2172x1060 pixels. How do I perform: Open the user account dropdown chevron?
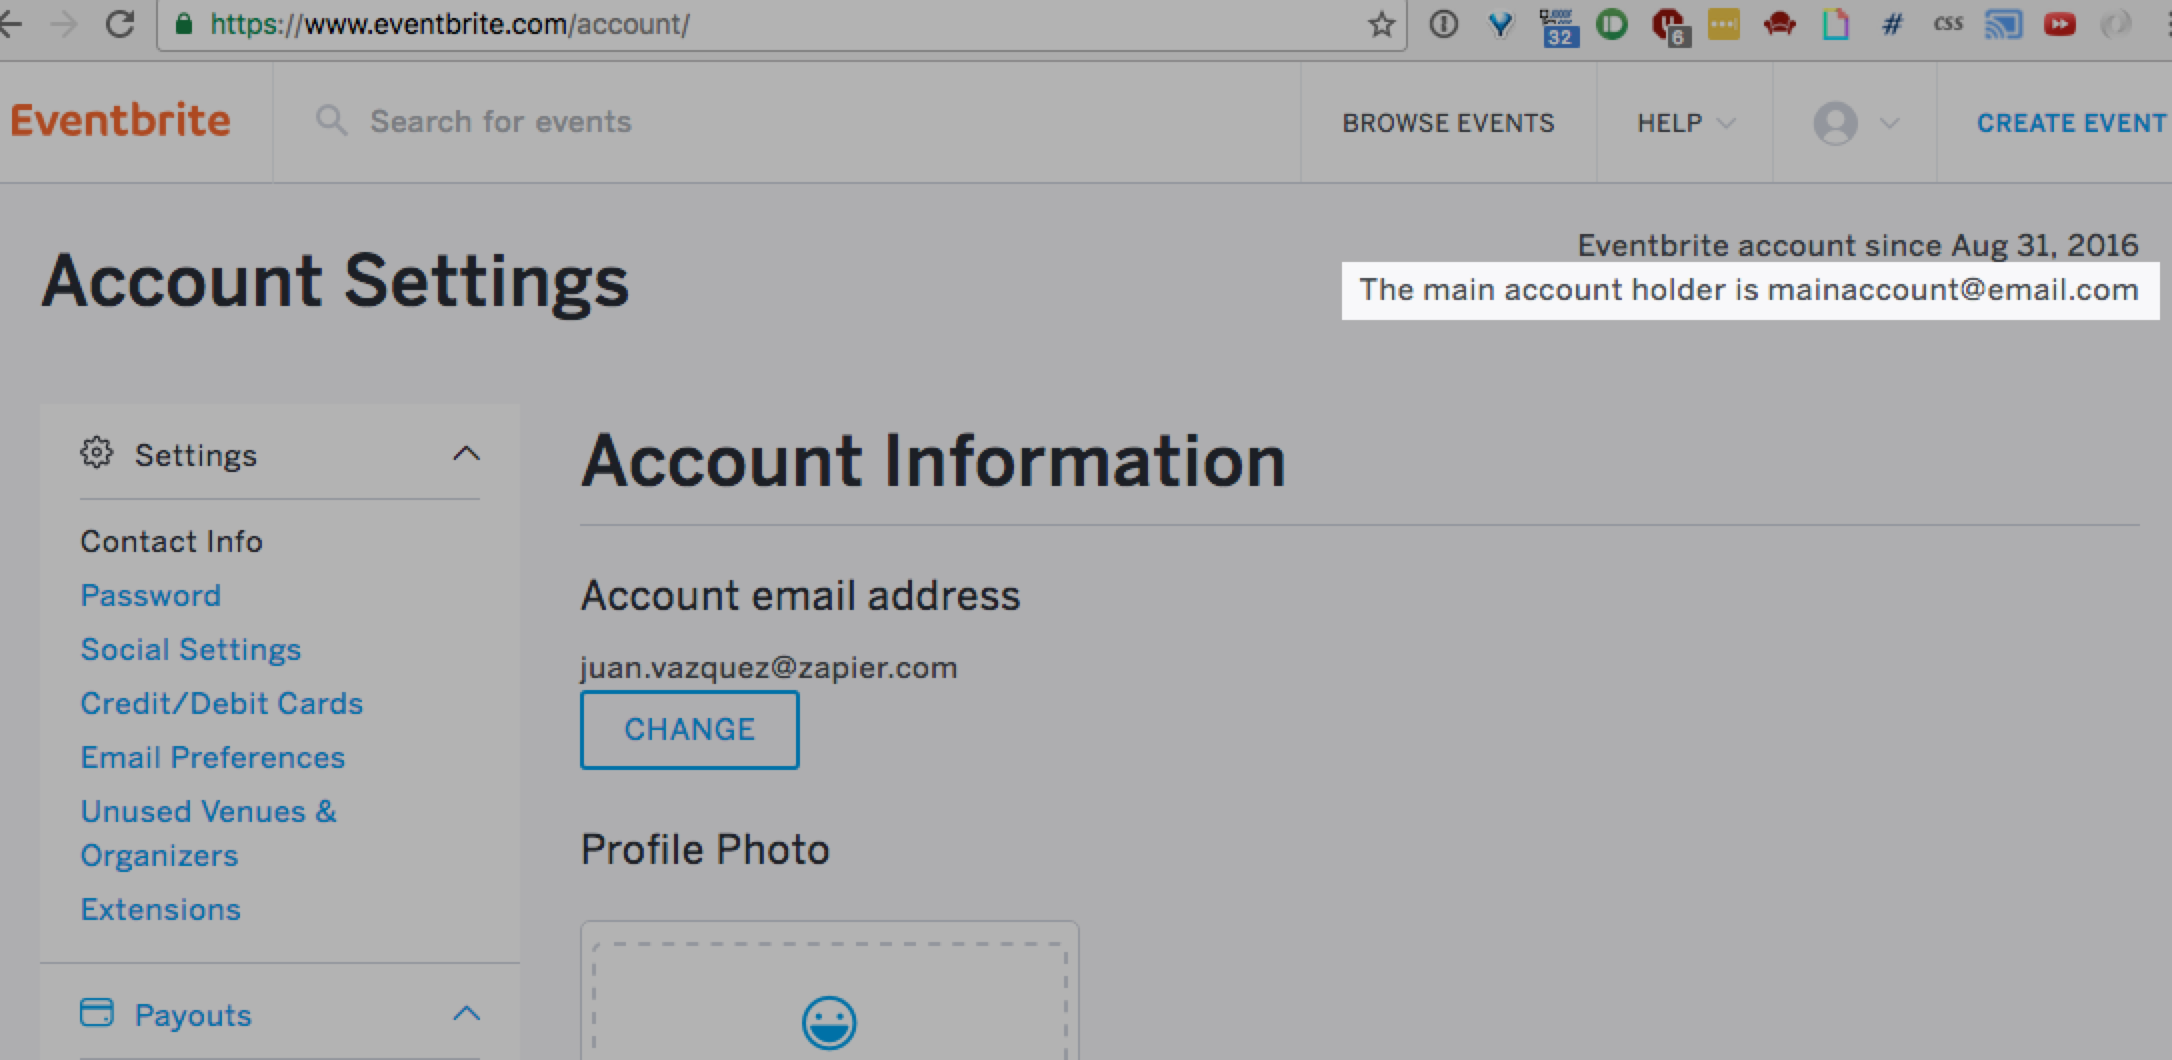point(1889,123)
